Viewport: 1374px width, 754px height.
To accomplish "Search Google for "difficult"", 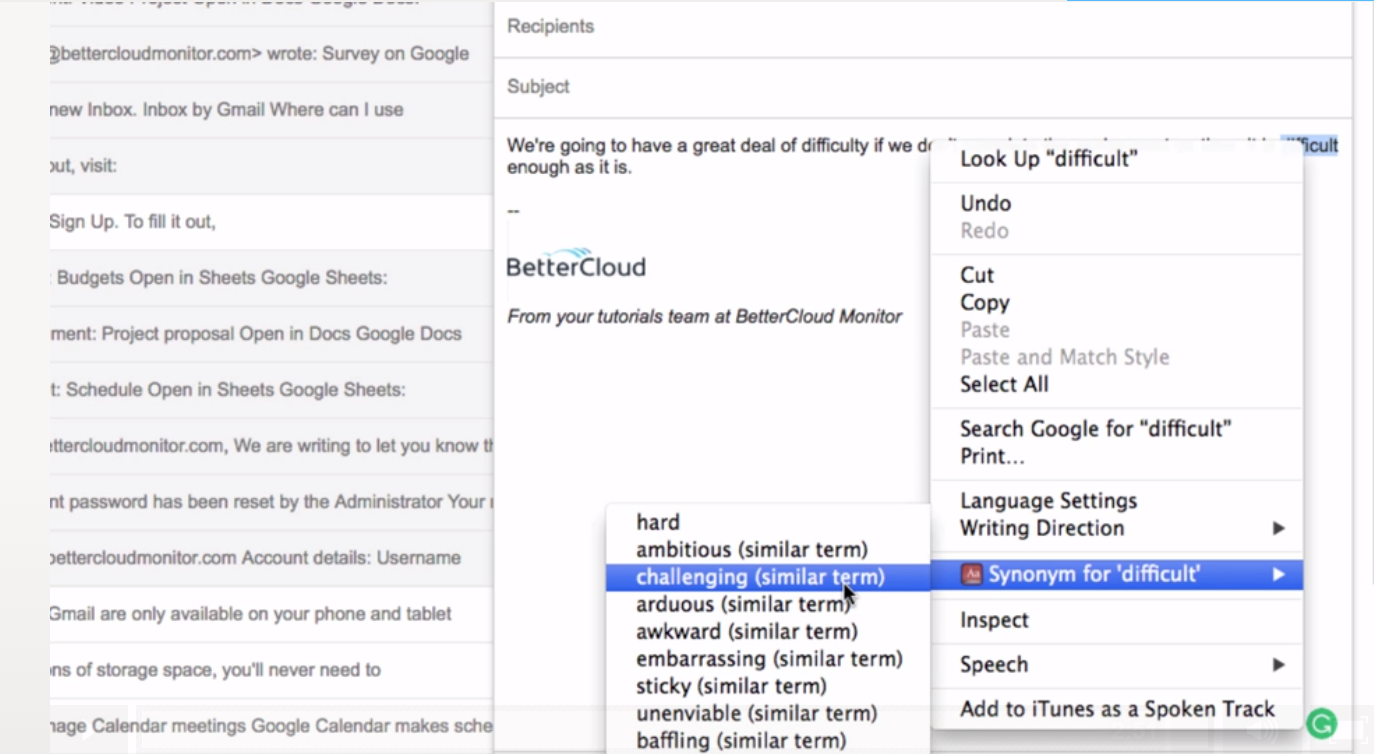I will (x=1116, y=429).
